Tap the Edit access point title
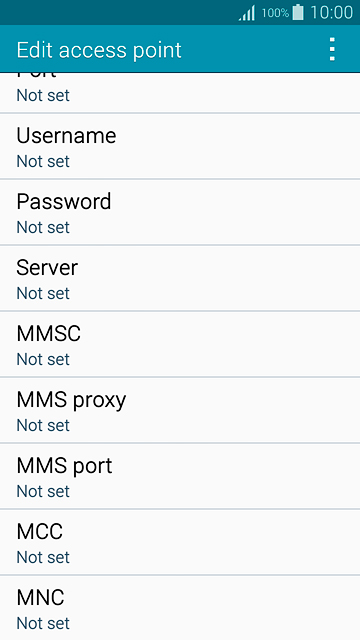360x640 pixels. pos(99,50)
